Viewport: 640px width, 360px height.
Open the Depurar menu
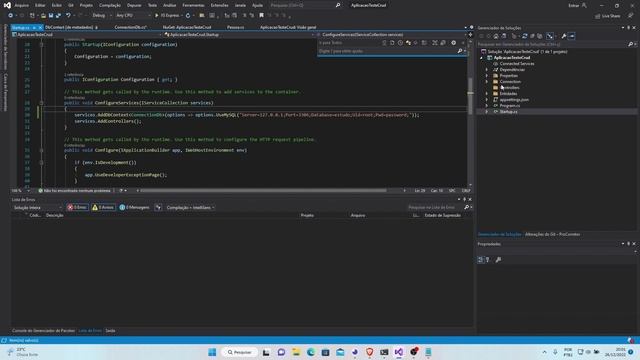click(x=134, y=5)
